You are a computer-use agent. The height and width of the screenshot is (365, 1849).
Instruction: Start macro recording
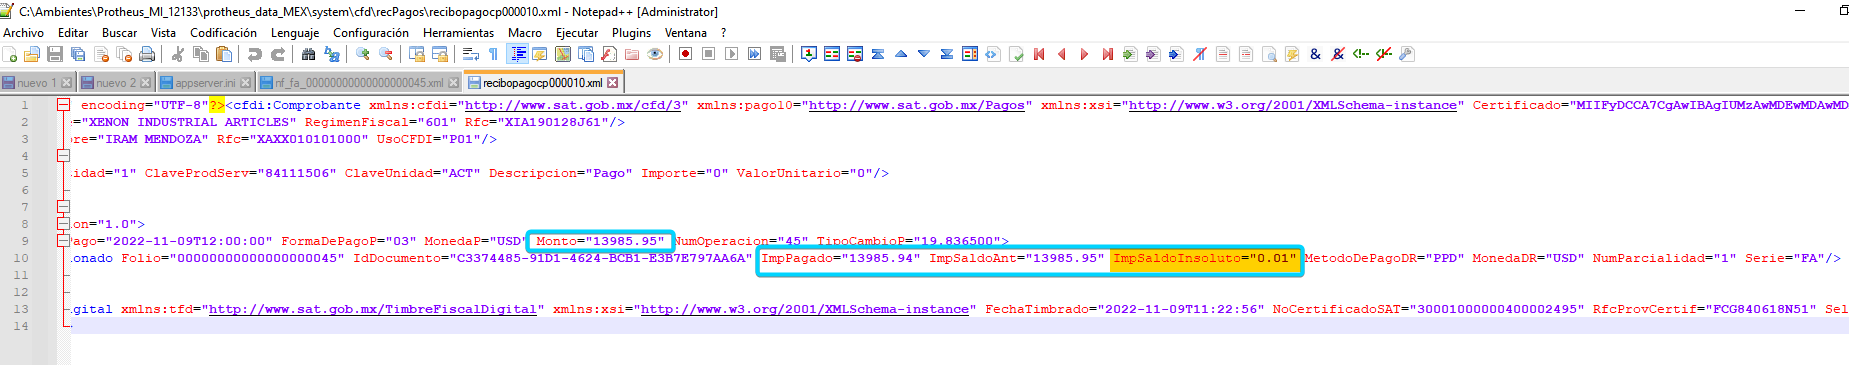click(685, 54)
